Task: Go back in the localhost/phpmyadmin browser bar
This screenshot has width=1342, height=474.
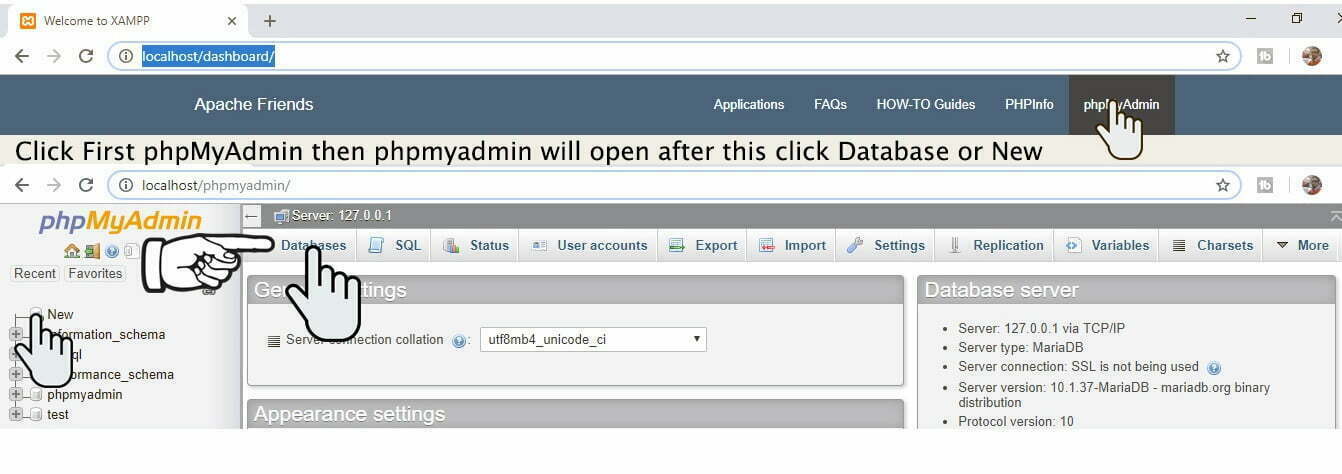Action: [x=22, y=185]
